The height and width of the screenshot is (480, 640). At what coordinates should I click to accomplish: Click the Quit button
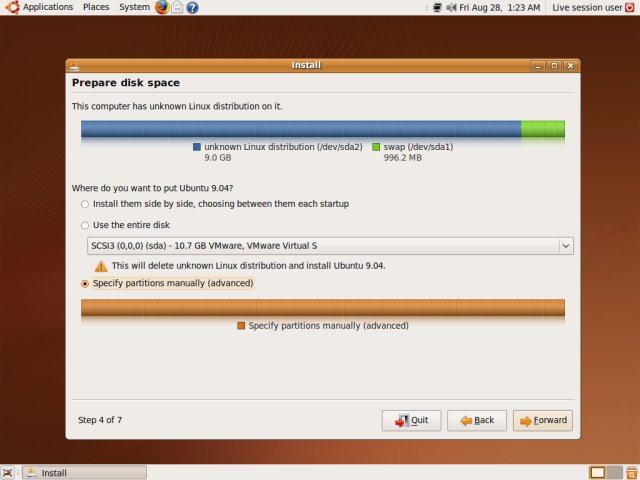pos(411,420)
